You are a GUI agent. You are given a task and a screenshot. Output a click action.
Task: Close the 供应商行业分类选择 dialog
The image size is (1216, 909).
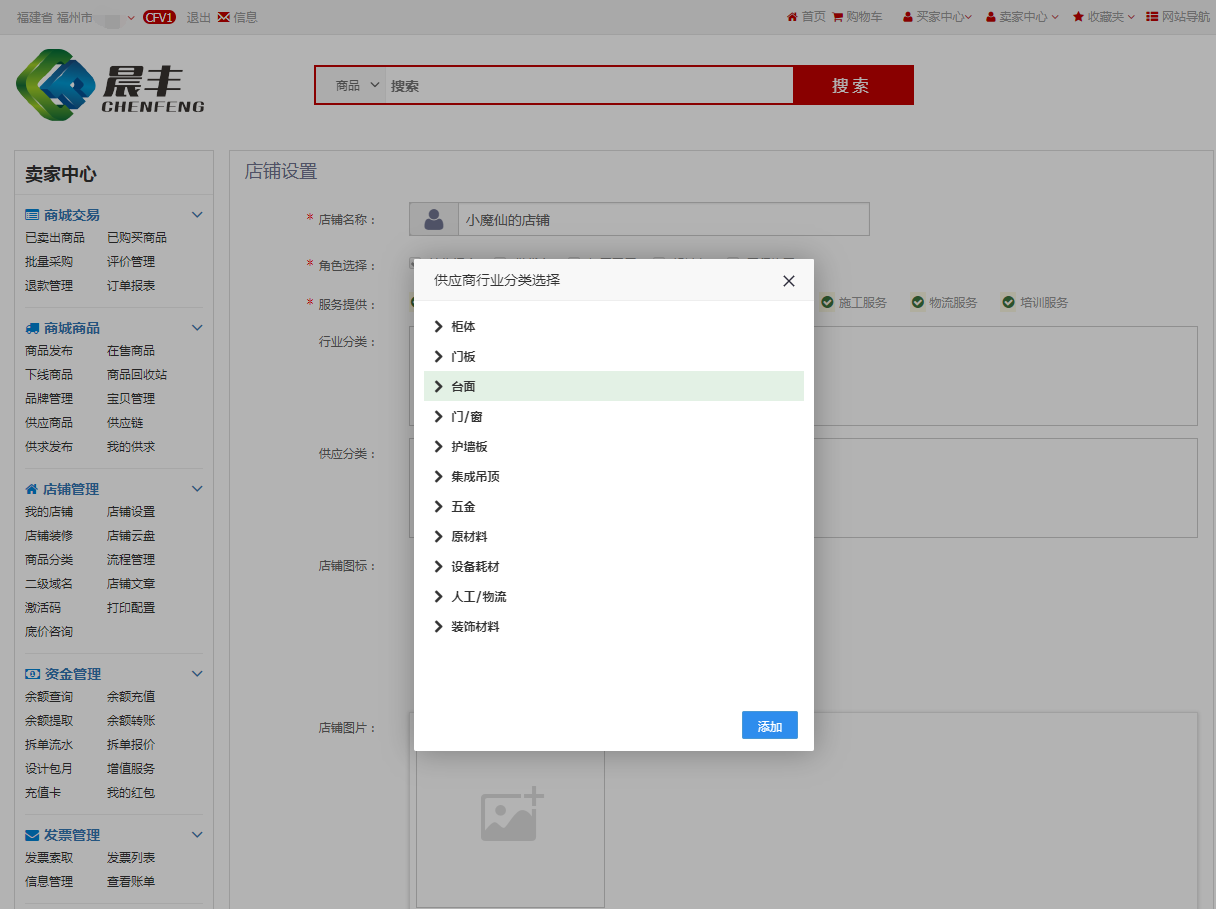[789, 281]
